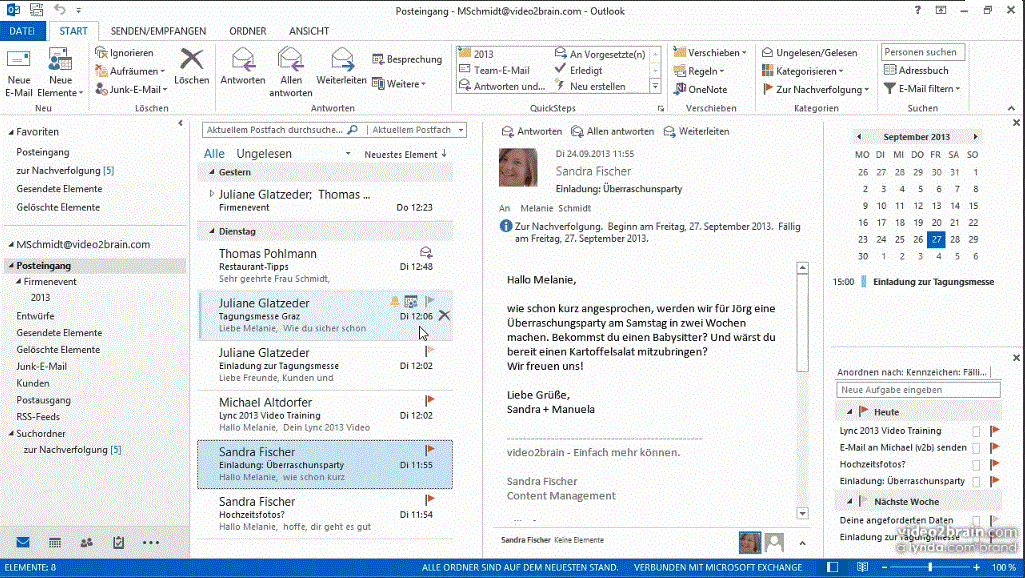Switch to People view in navigation bar
The image size is (1025, 578).
(86, 542)
